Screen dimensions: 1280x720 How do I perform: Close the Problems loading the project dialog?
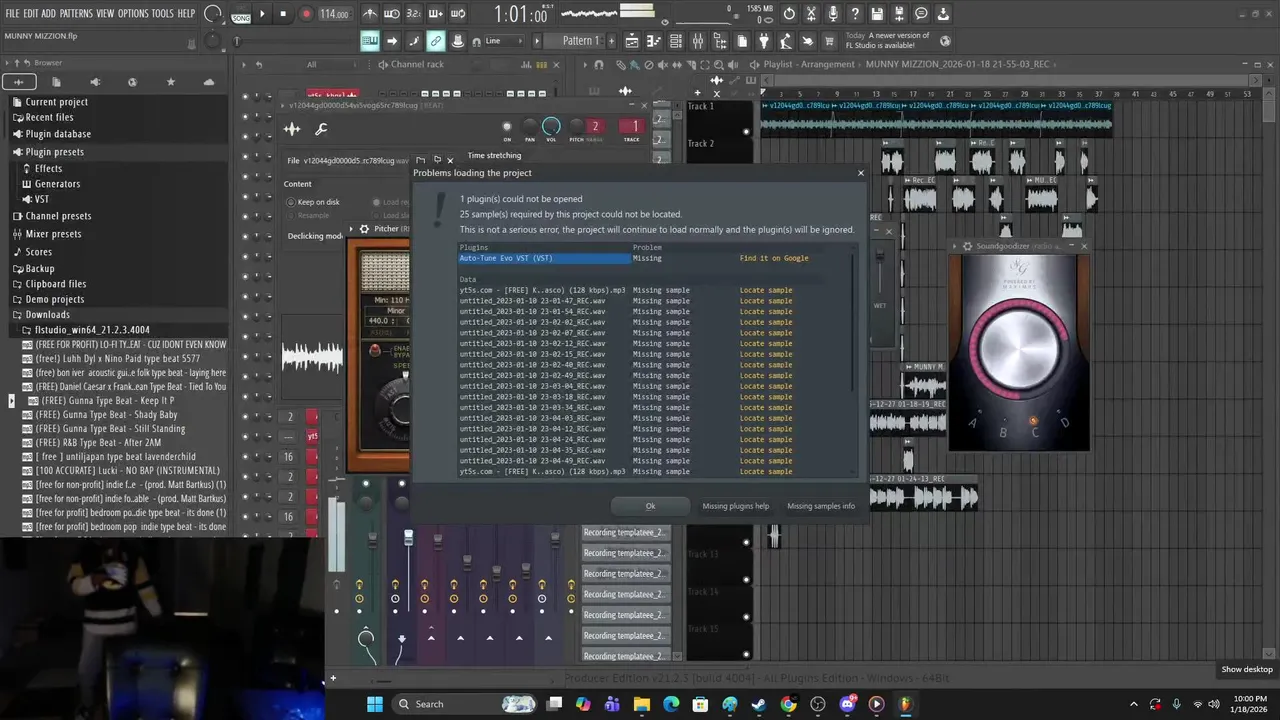[861, 173]
